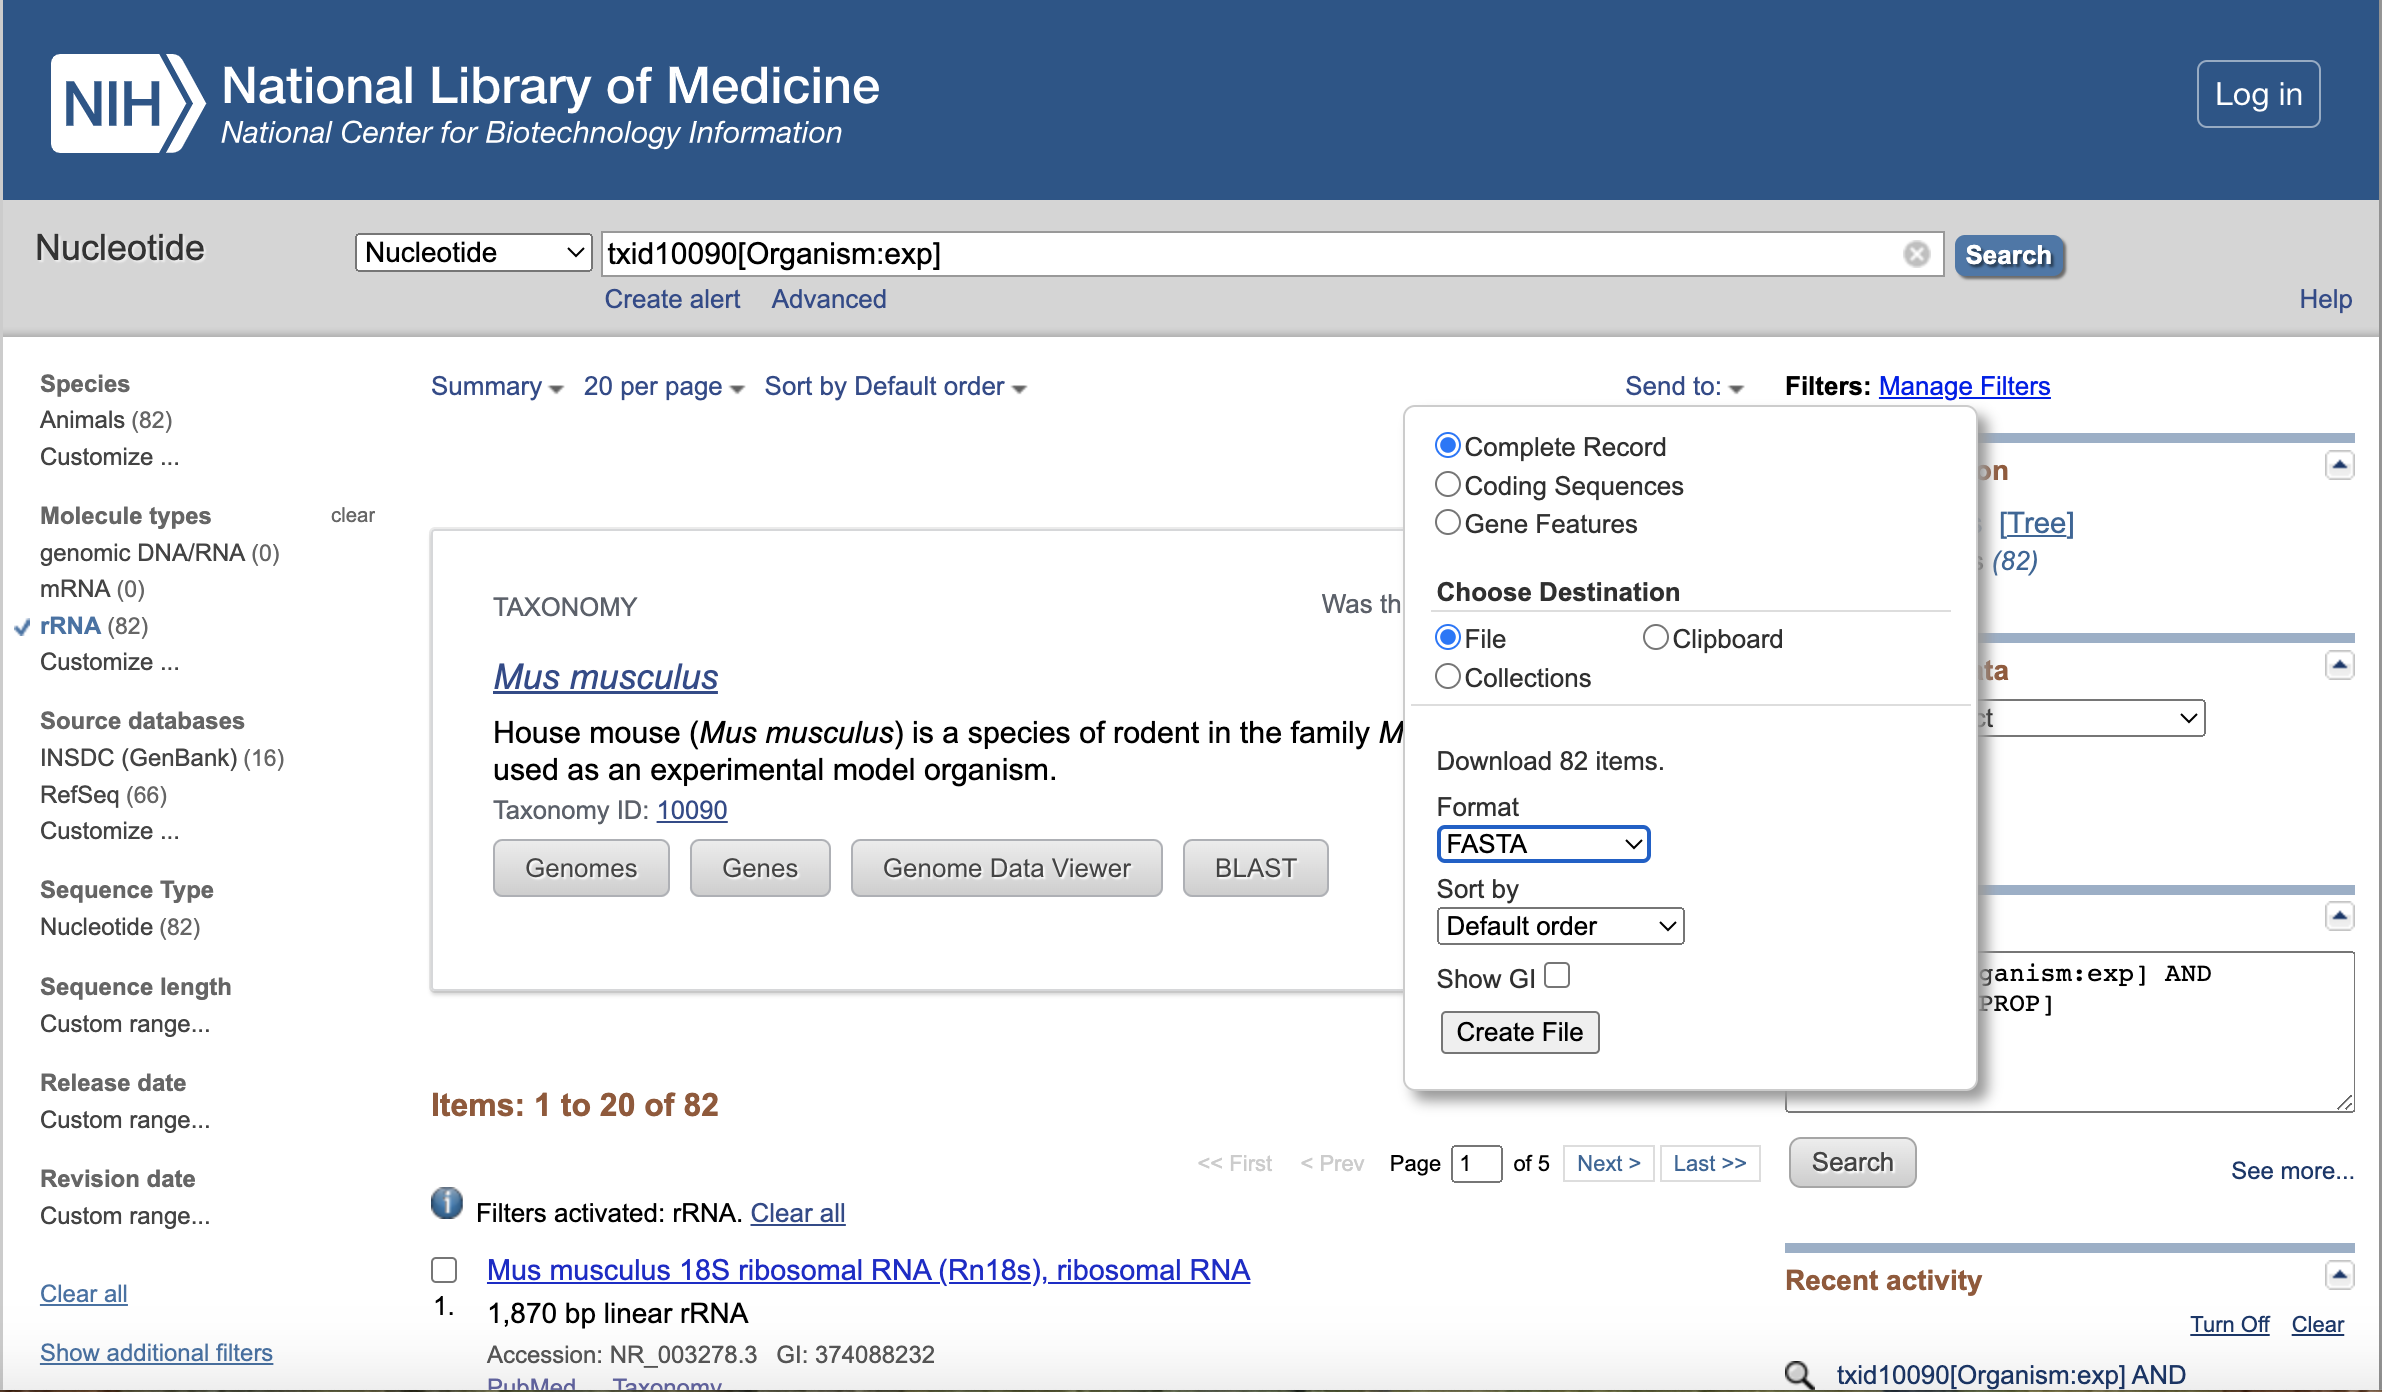Viewport: 2382px width, 1392px height.
Task: Collapse the search details panel arrow icon
Action: click(x=2339, y=916)
